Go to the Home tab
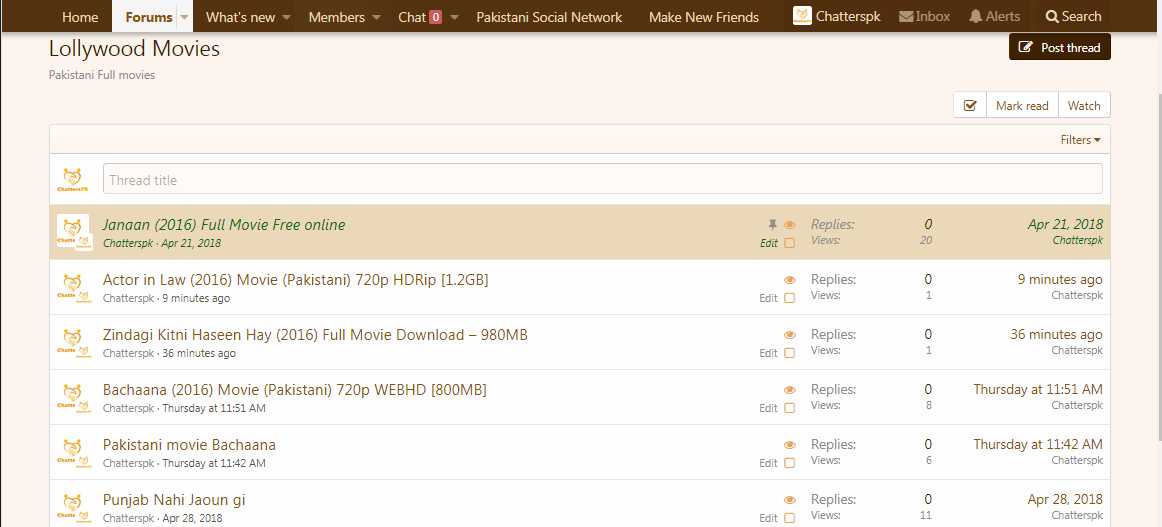The width and height of the screenshot is (1162, 527). [x=80, y=17]
